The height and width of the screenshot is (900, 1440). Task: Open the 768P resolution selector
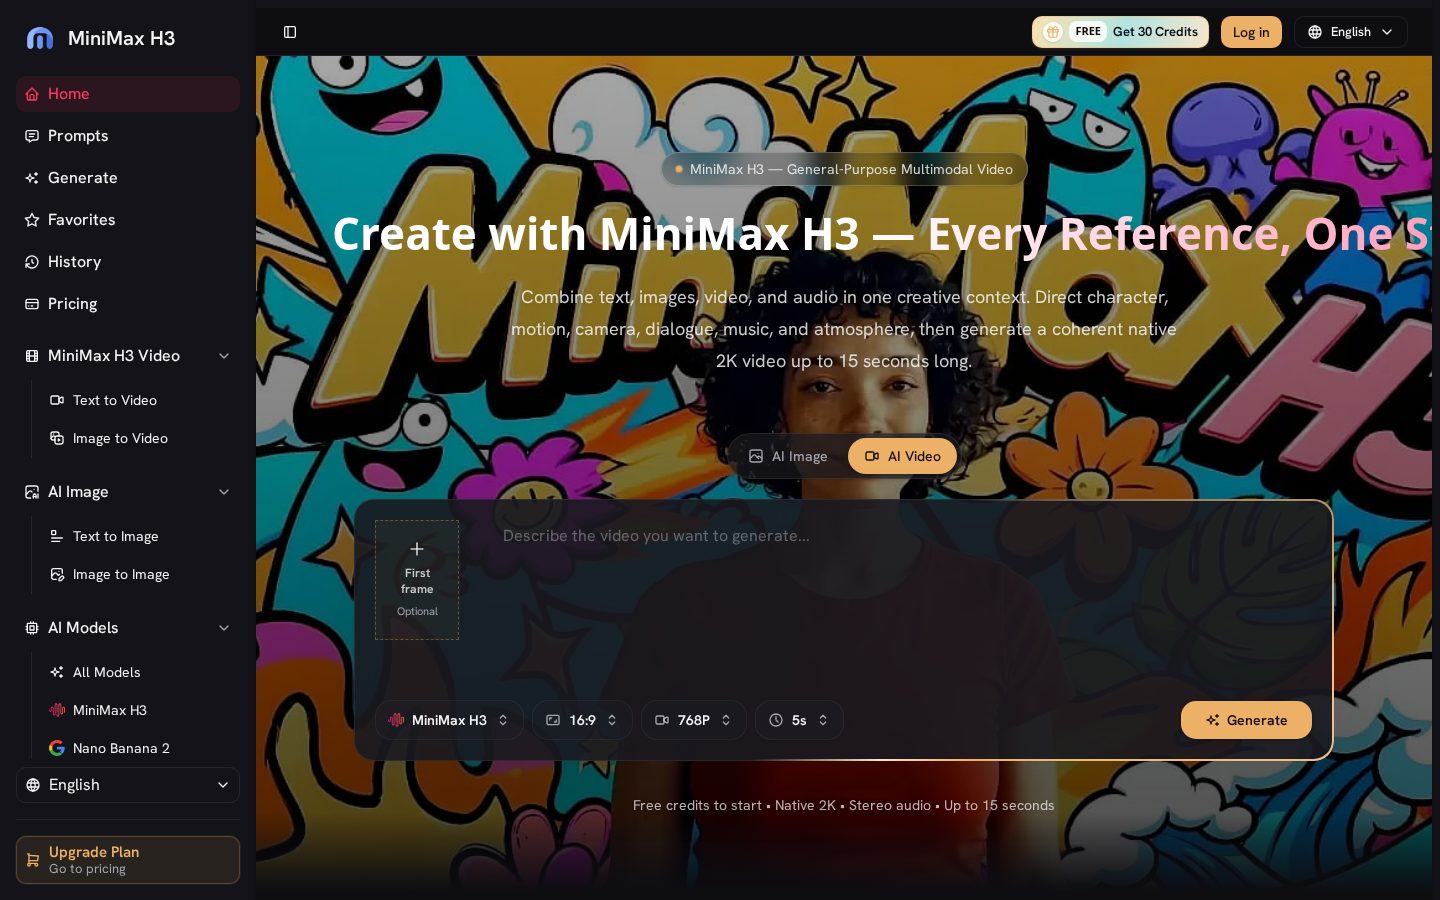(x=694, y=720)
